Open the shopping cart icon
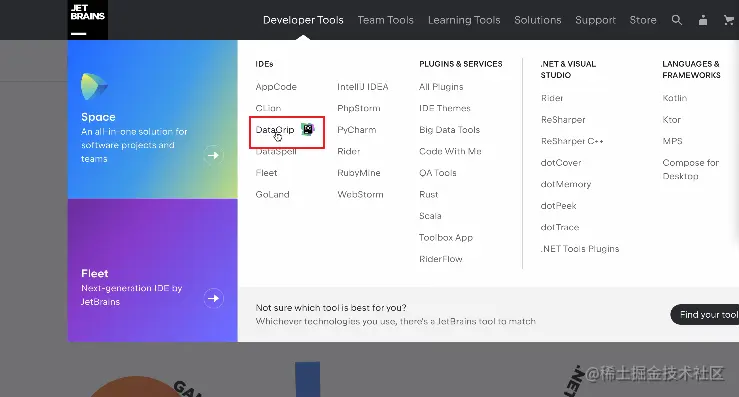The height and width of the screenshot is (397, 739). pyautogui.click(x=729, y=20)
